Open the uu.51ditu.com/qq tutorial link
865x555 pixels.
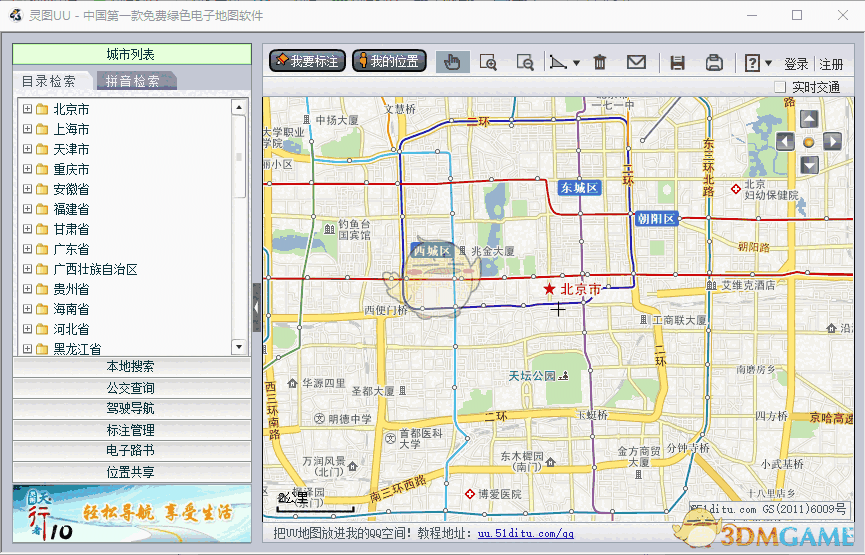point(525,534)
